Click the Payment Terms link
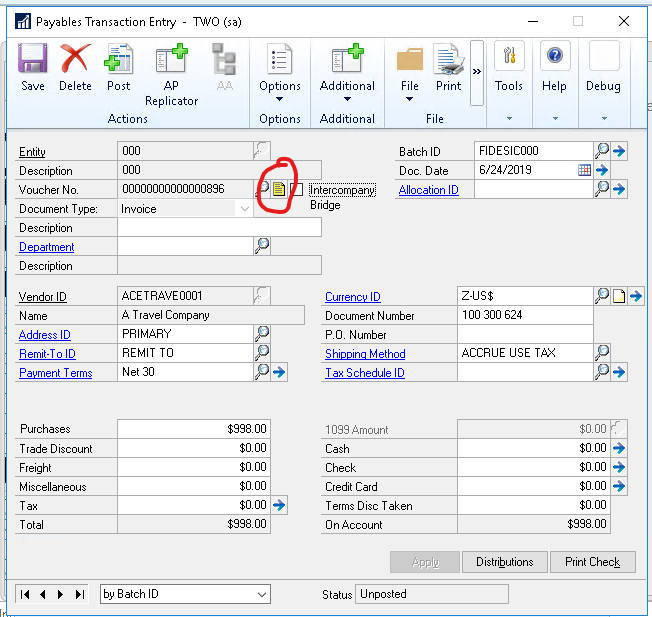Screen dimensions: 652x617 (x=55, y=373)
